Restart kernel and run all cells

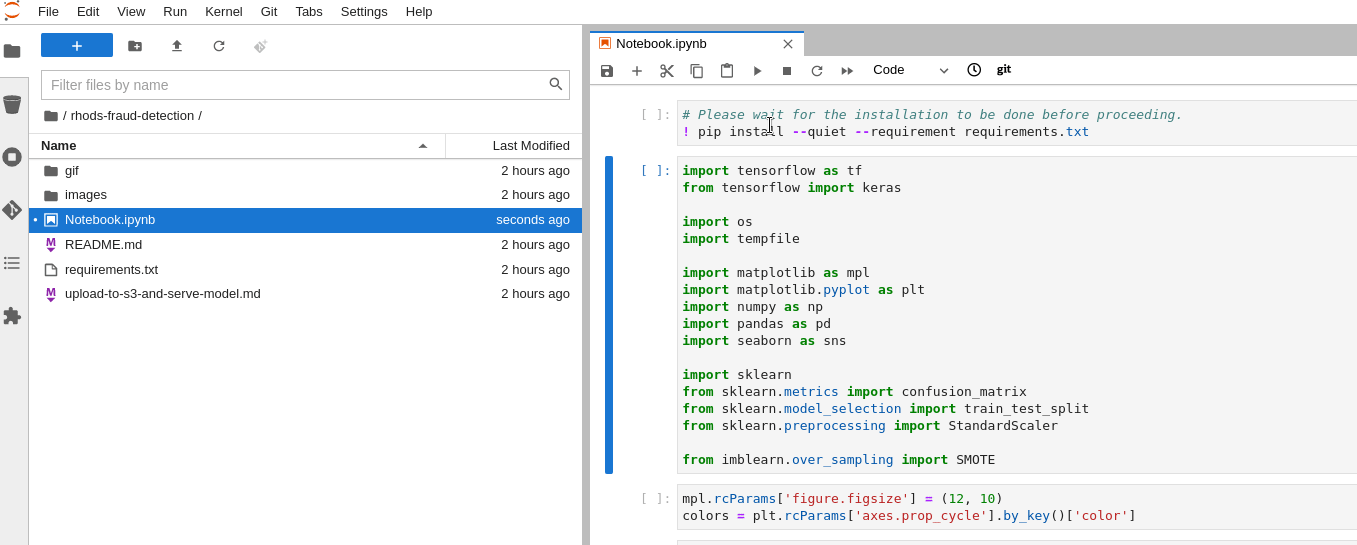click(847, 71)
